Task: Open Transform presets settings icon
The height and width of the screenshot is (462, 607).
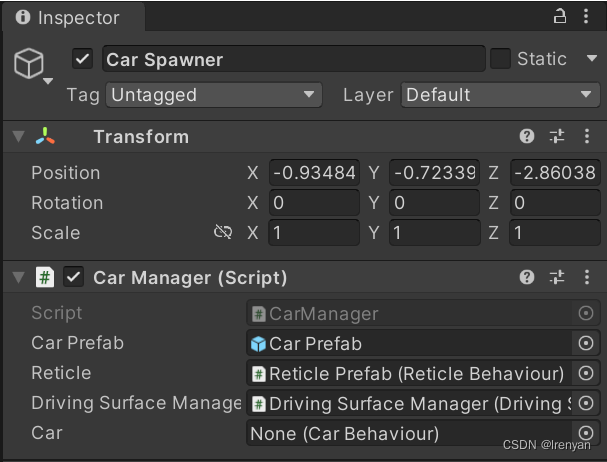Action: (557, 137)
